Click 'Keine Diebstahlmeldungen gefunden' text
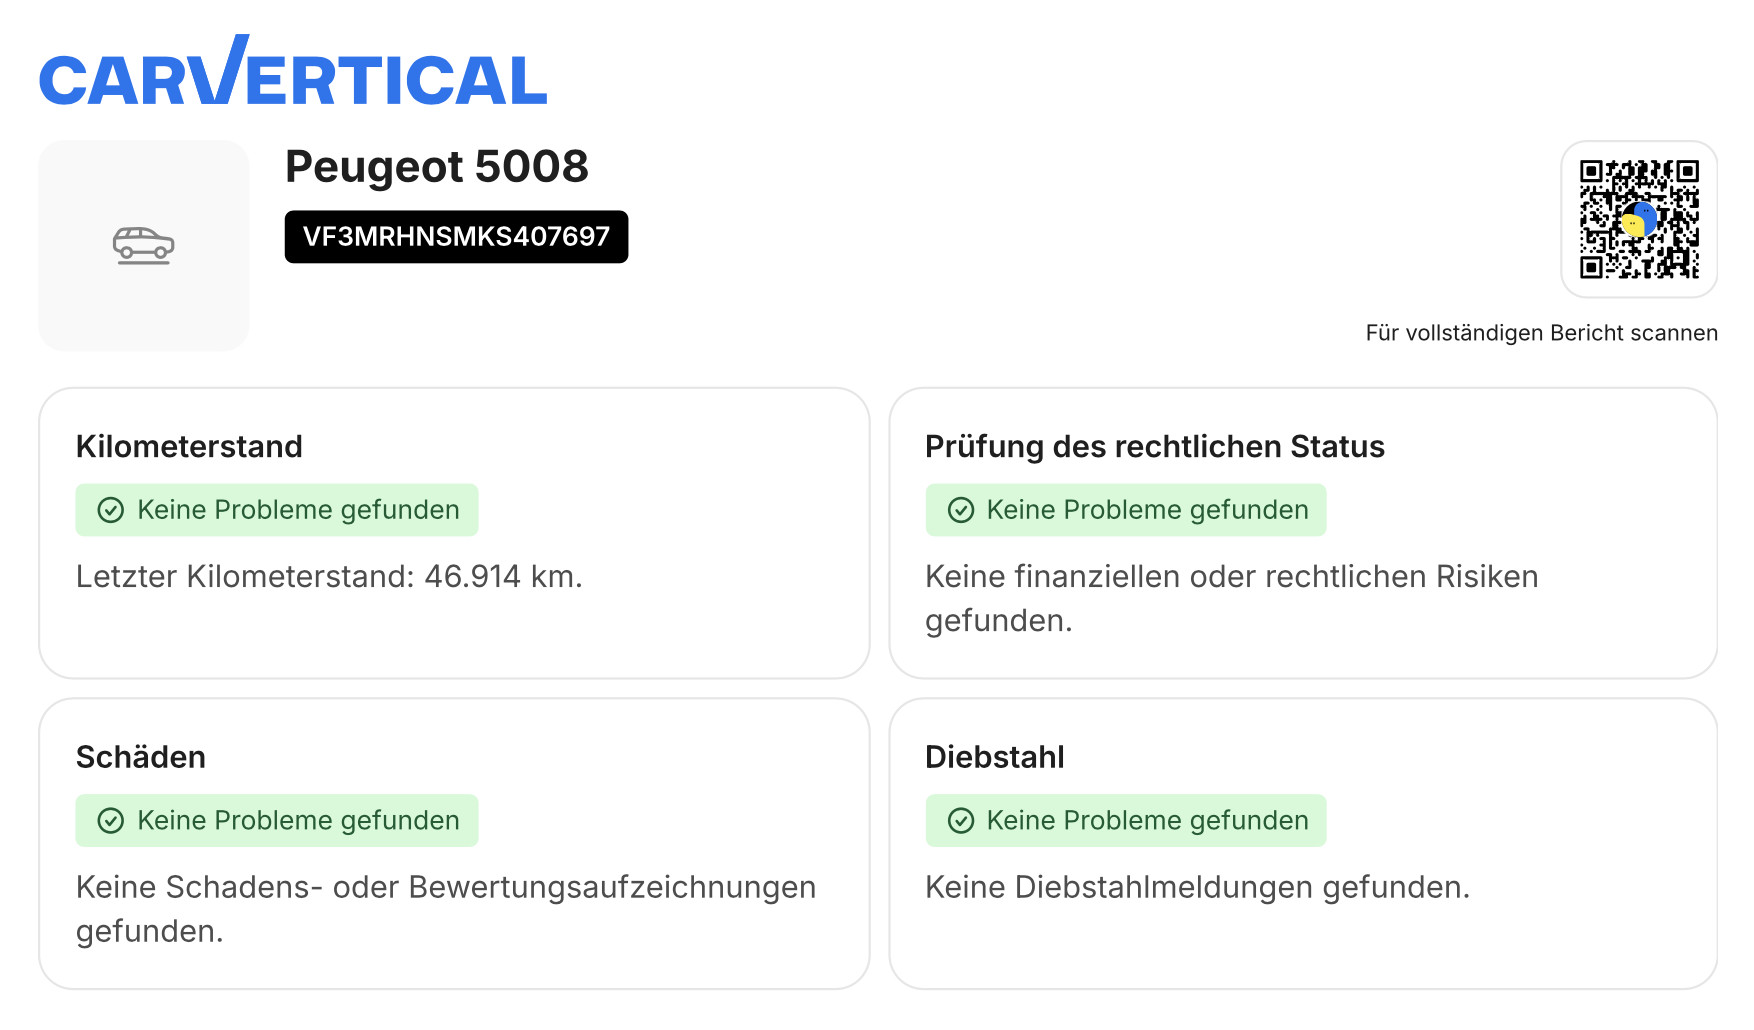Viewport: 1754px width, 1030px height. (1197, 887)
